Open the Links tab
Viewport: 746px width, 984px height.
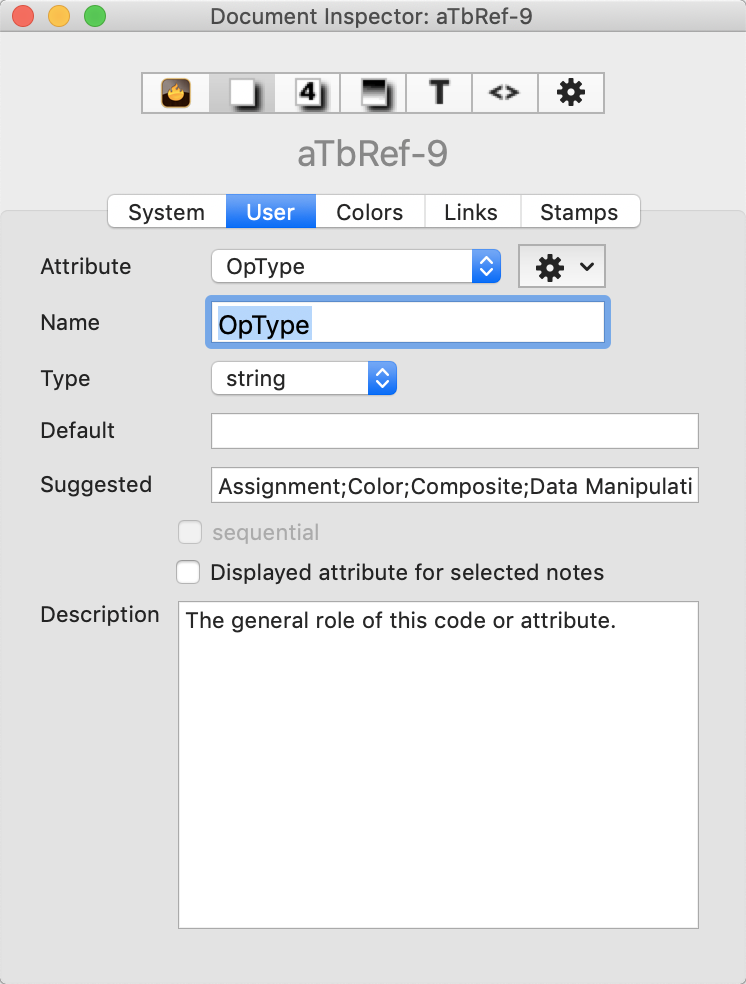click(x=471, y=212)
